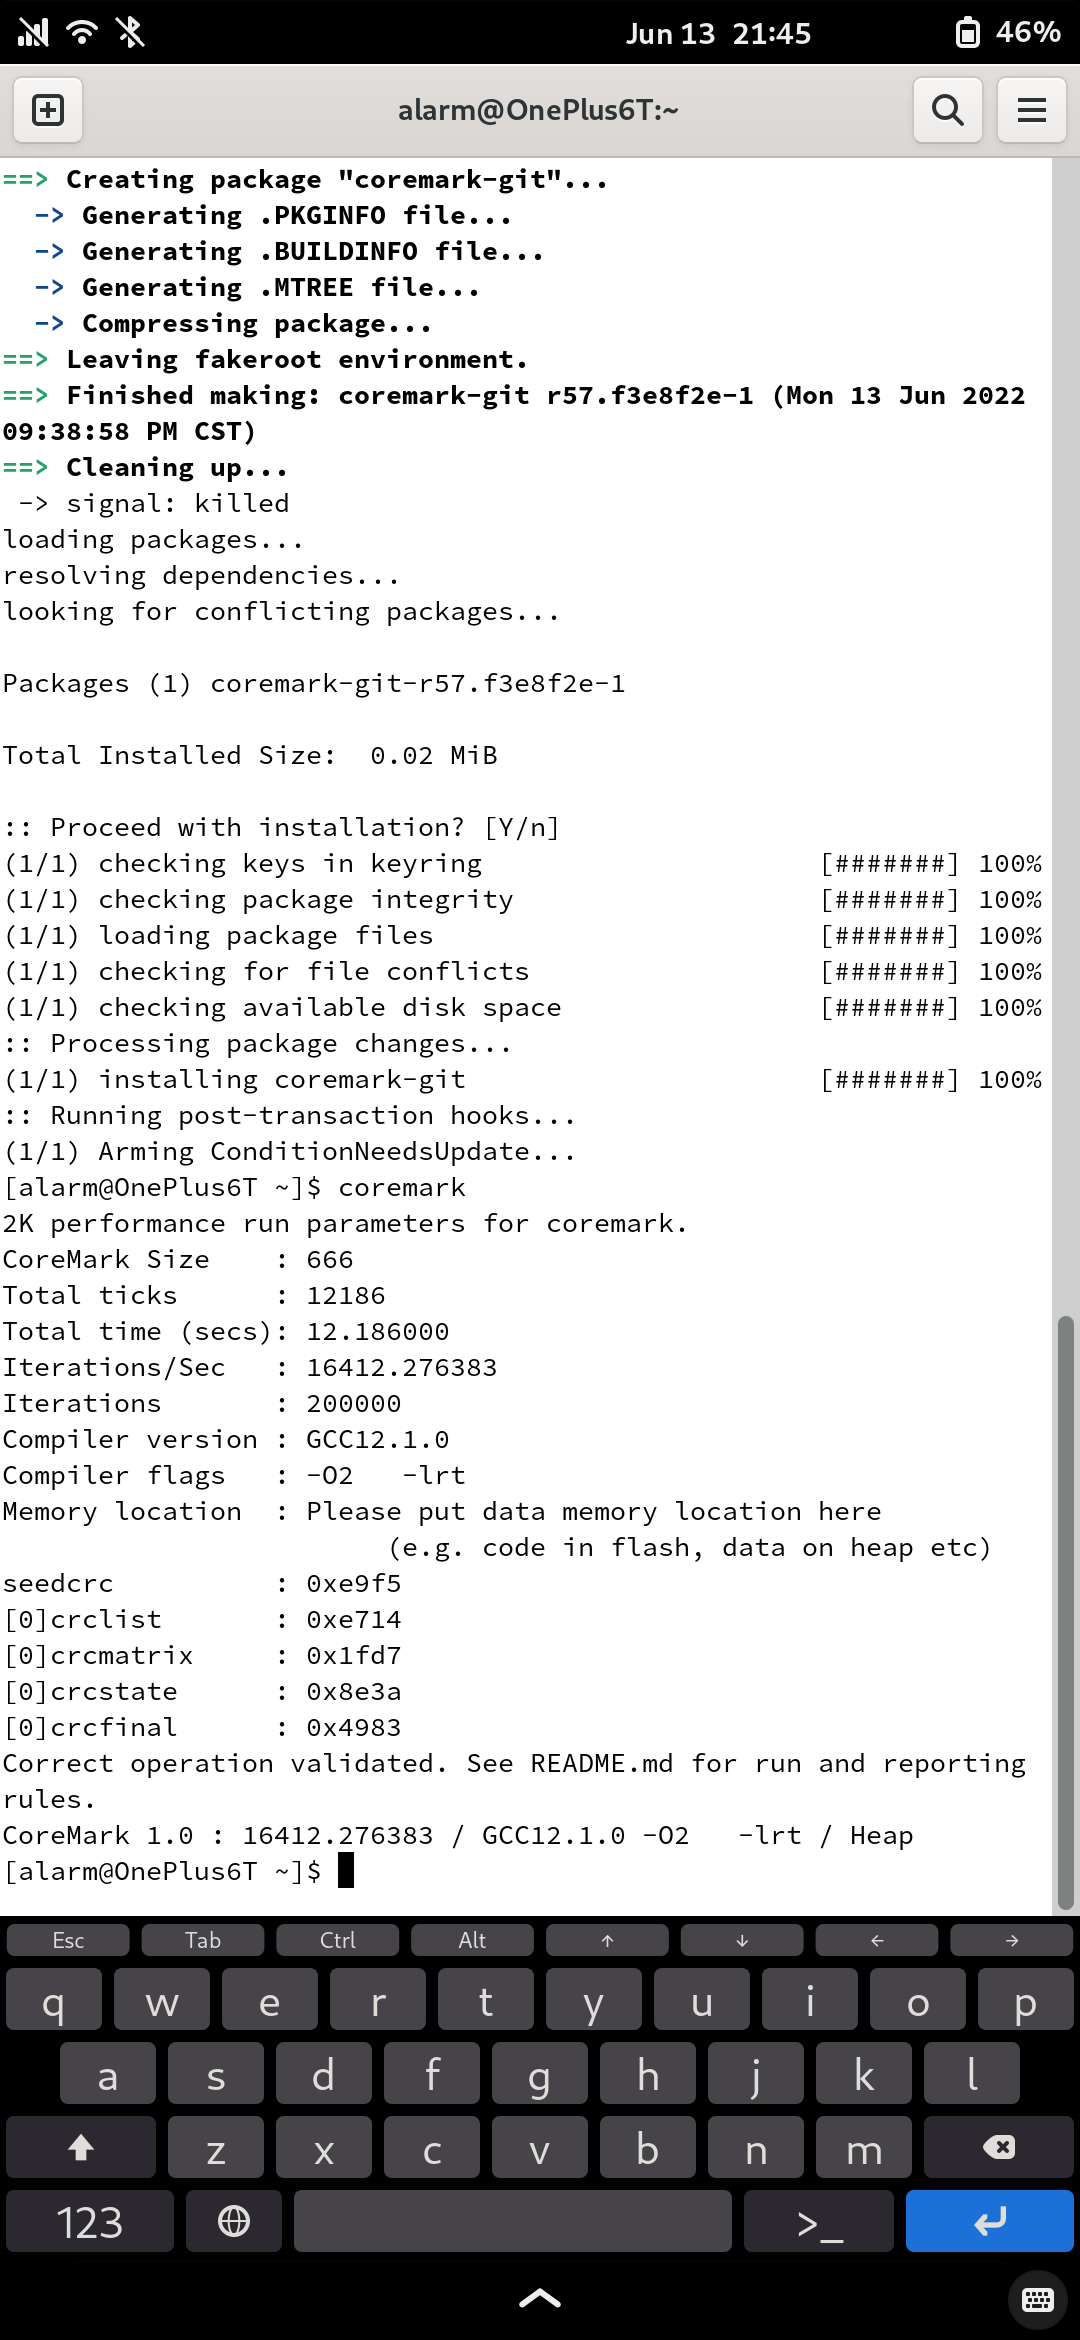Open keyboard options icon at bottom right
The image size is (1080, 2340).
1038,2299
